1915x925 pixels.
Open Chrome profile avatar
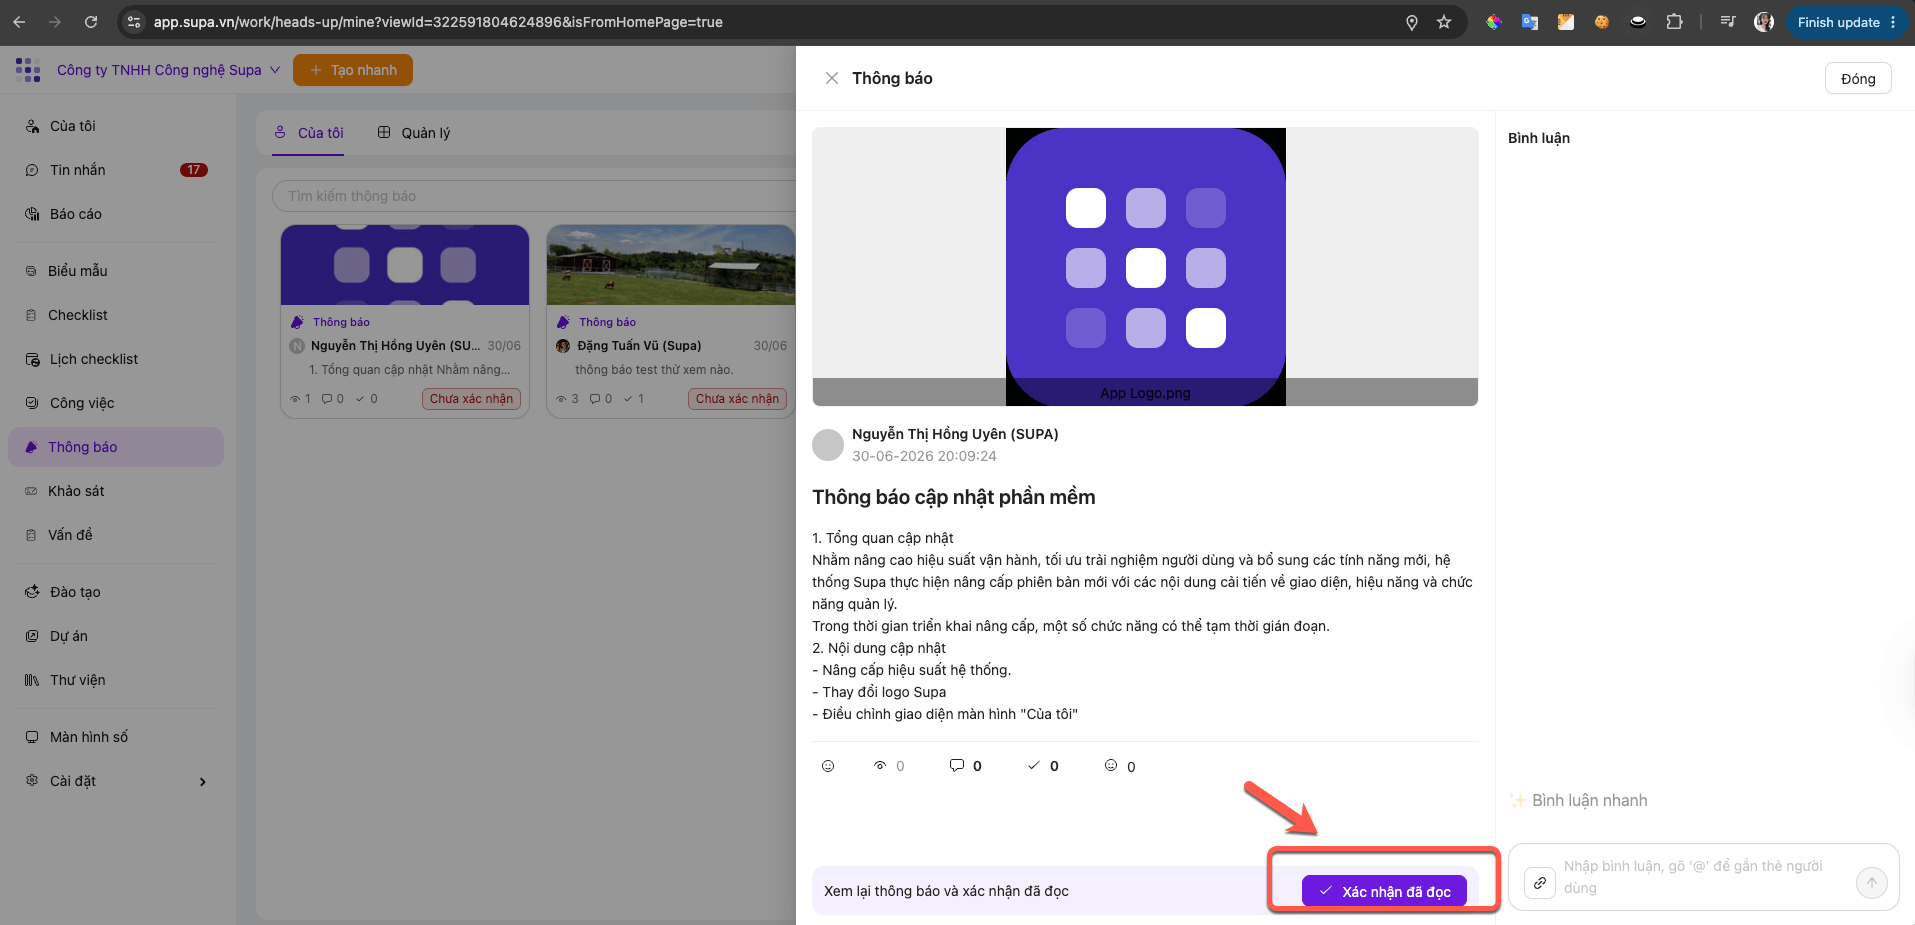point(1764,22)
